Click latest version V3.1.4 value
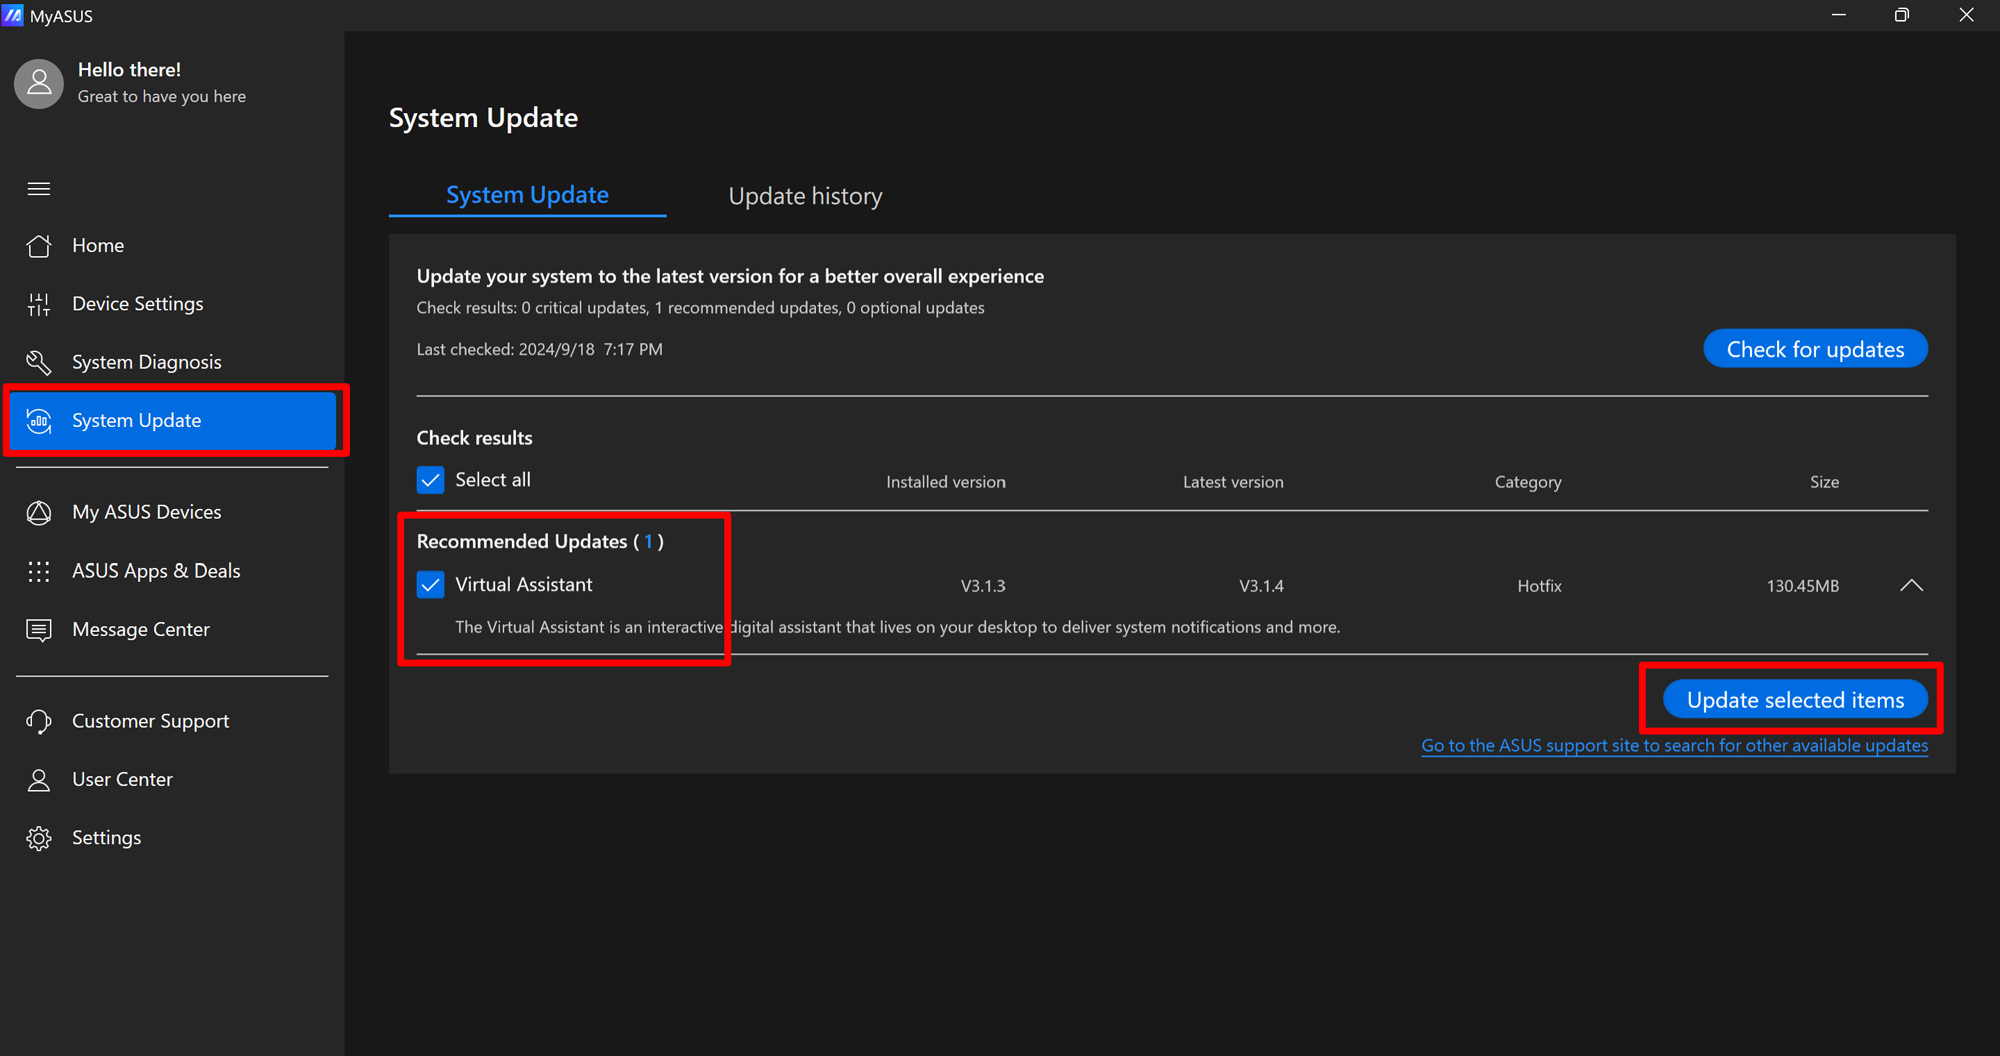The width and height of the screenshot is (2000, 1056). click(x=1261, y=586)
